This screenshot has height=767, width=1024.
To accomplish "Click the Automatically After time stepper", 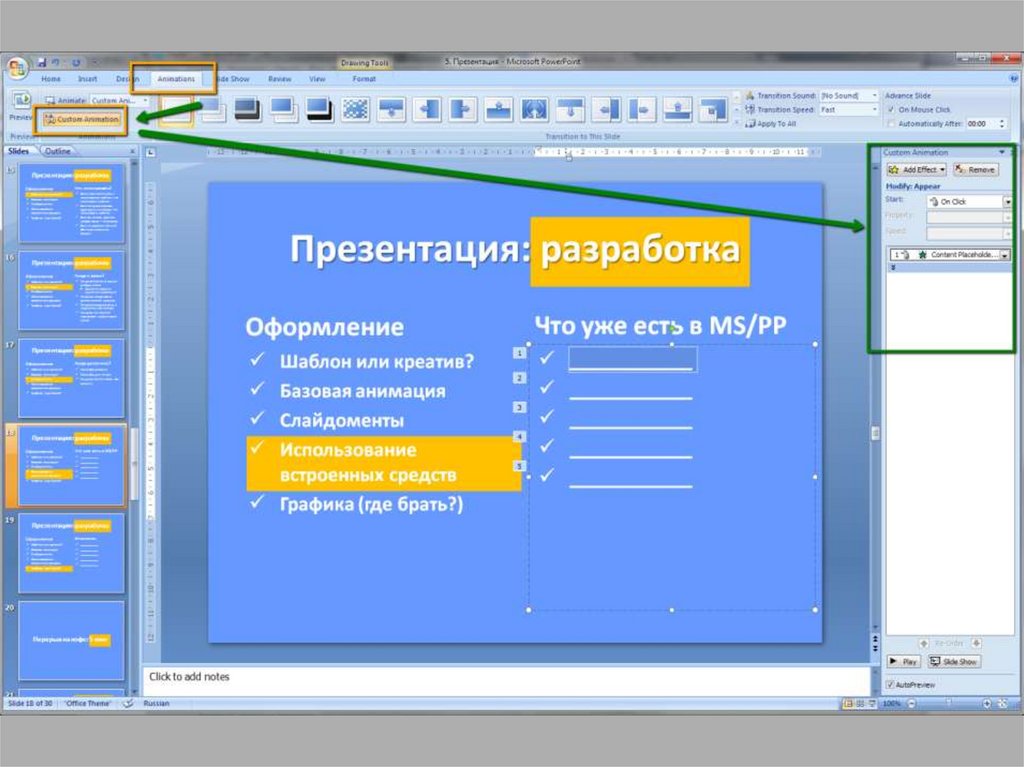I will tap(1002, 123).
